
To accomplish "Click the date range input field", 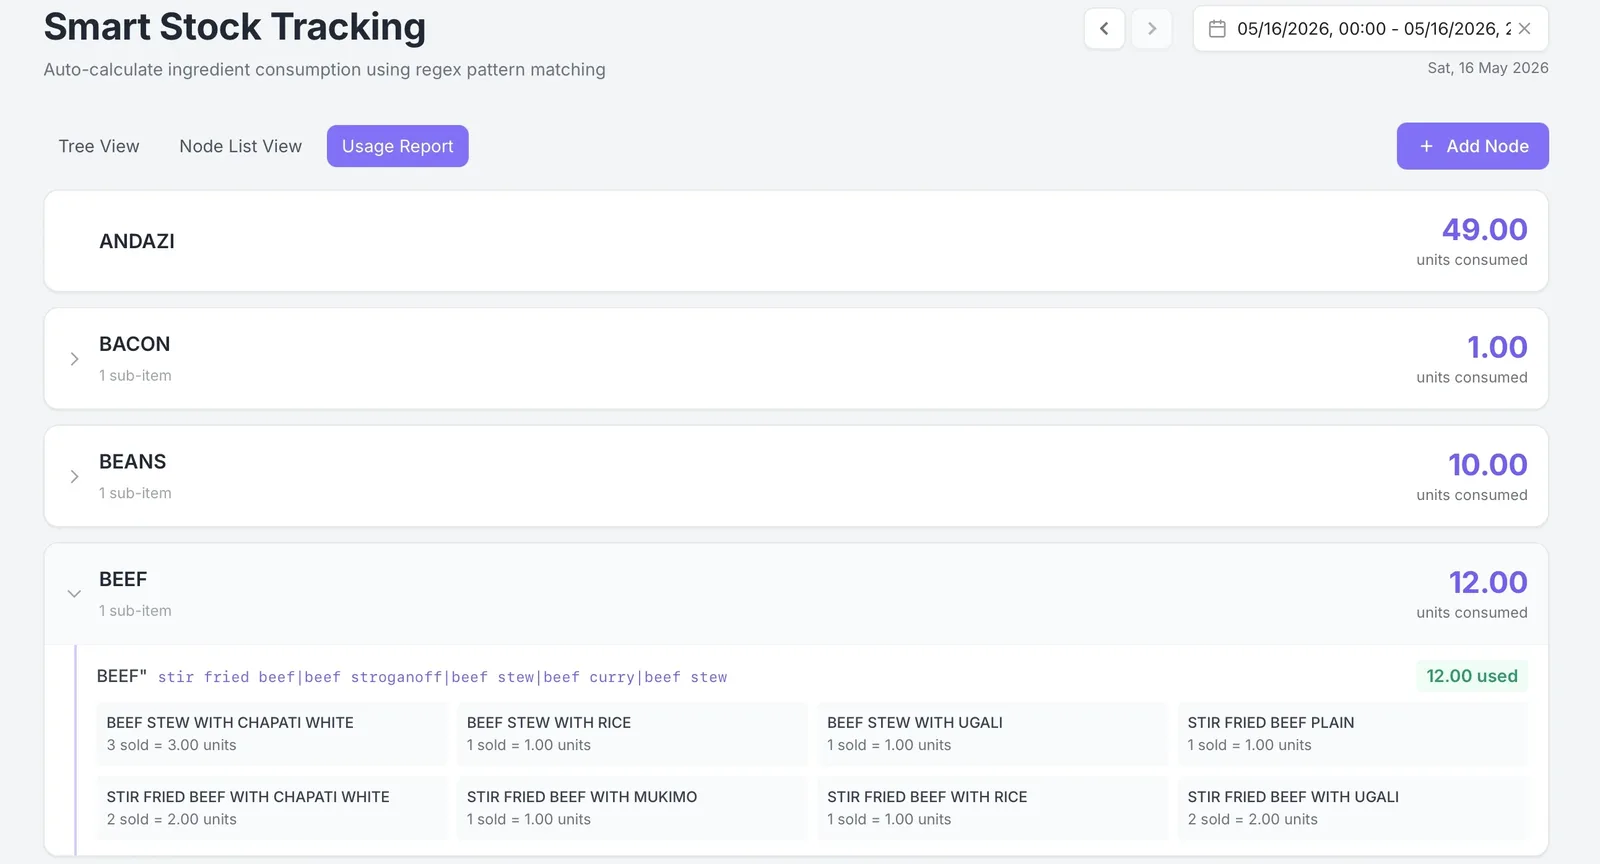I will 1370,29.
